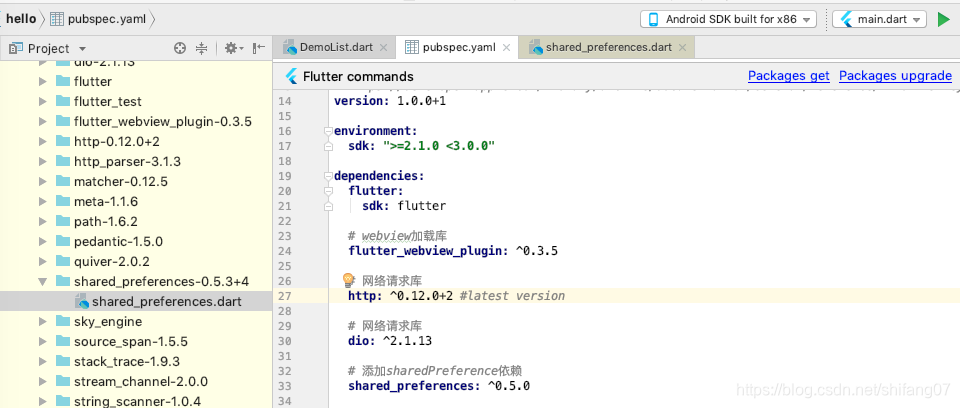The image size is (960, 408).
Task: Collapse the shared_preferences-0.5.3+4 folder
Action: click(42, 281)
